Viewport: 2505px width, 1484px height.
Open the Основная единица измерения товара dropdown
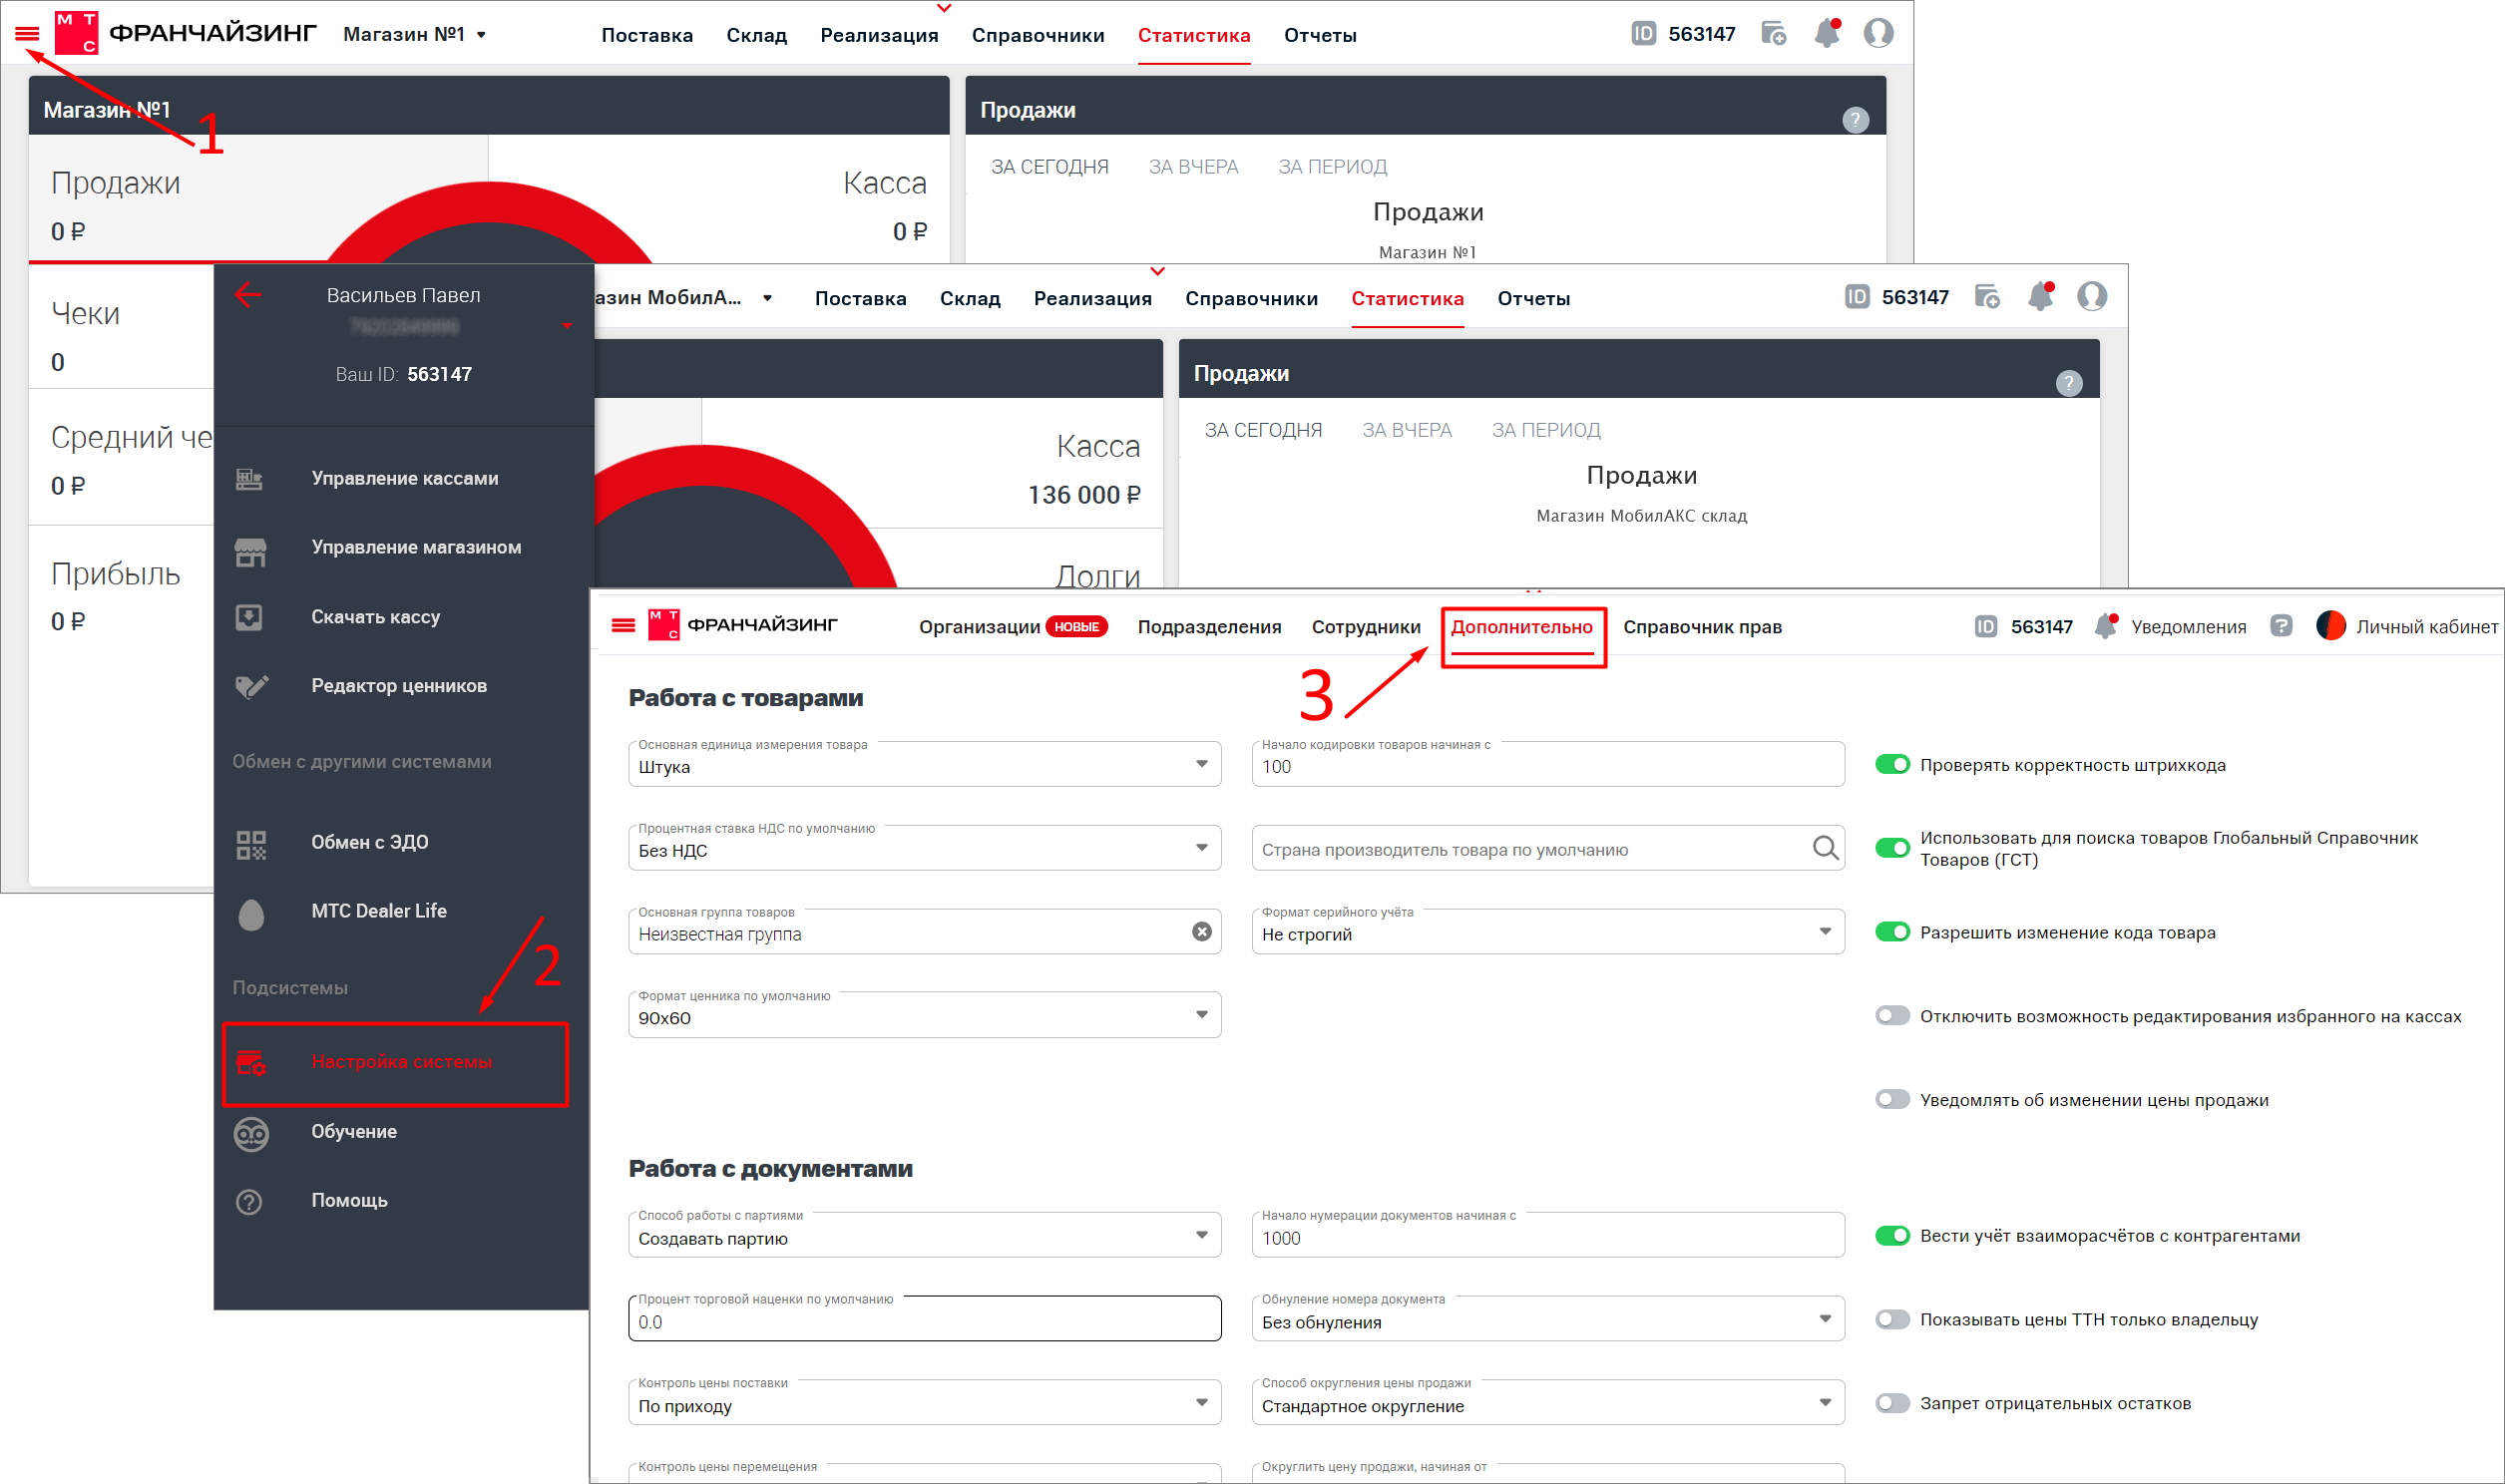[924, 764]
